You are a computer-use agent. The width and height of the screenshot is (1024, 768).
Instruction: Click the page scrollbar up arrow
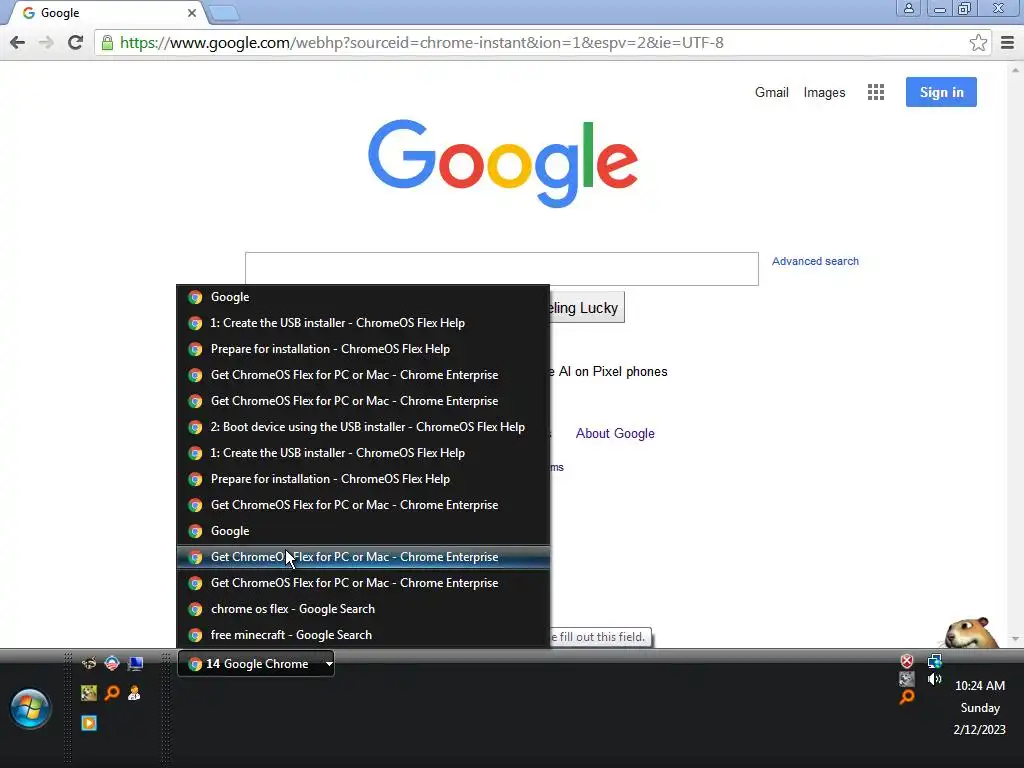(1015, 69)
